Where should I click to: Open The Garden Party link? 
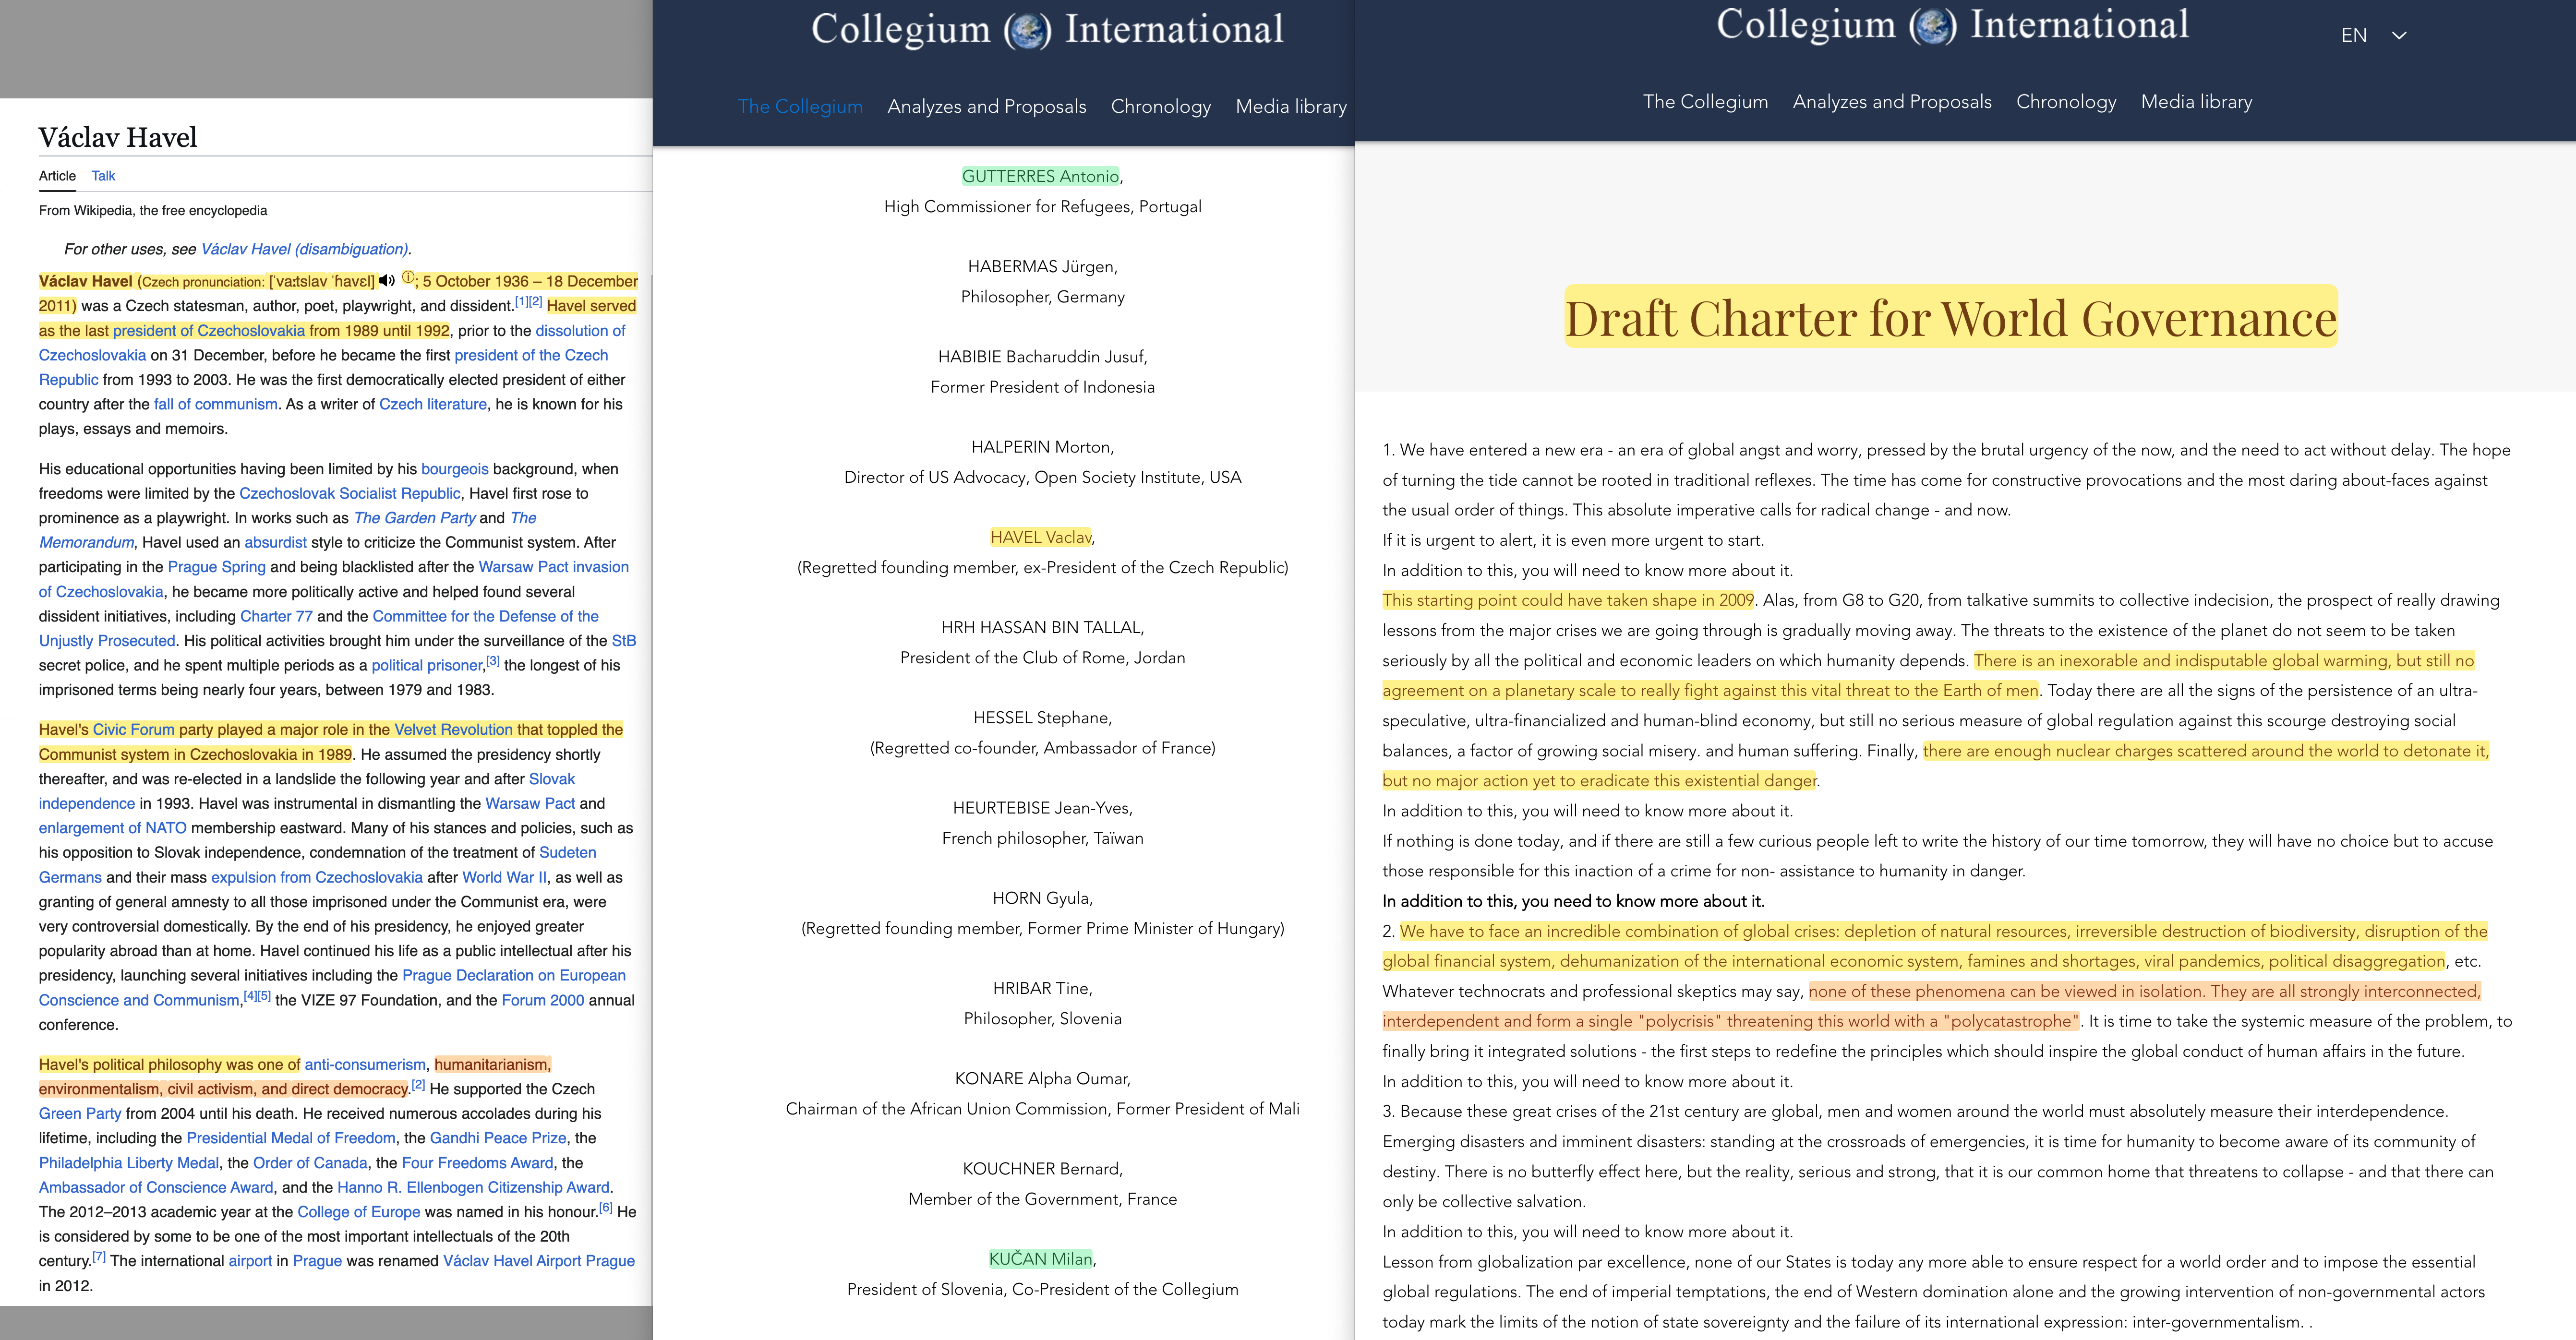(414, 518)
